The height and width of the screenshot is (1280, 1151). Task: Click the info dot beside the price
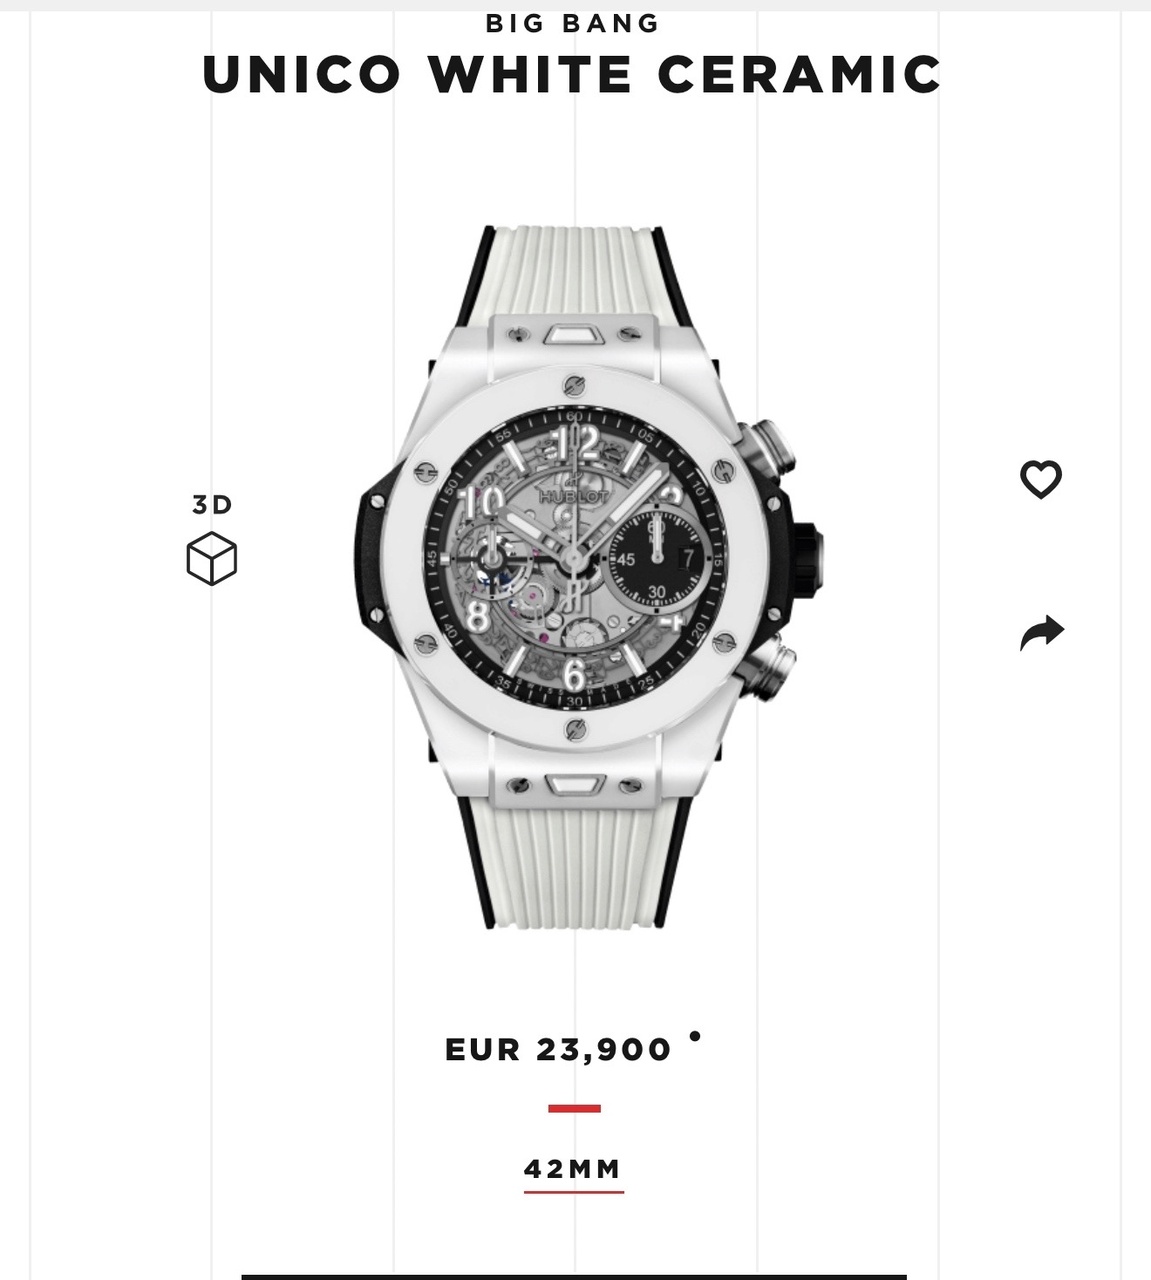click(696, 1036)
